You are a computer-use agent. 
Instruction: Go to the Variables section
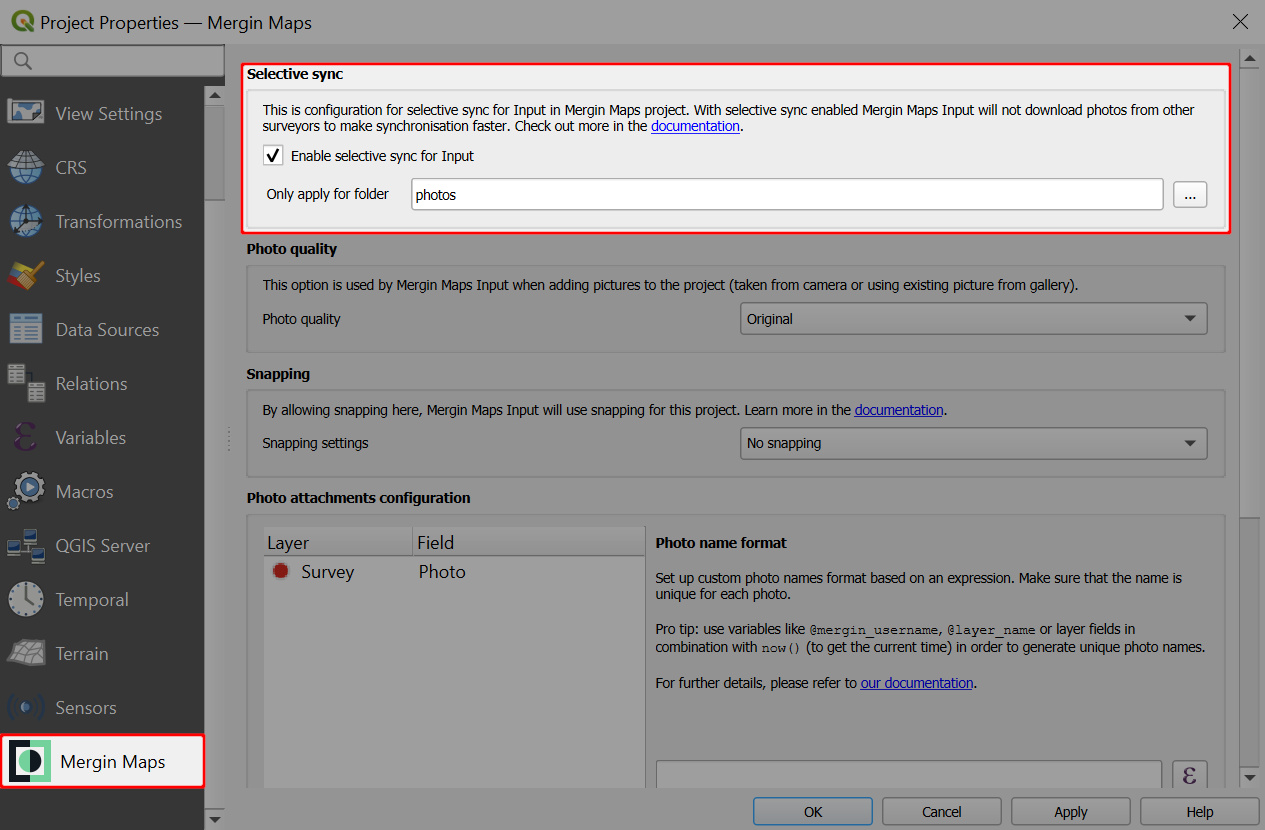pos(90,438)
